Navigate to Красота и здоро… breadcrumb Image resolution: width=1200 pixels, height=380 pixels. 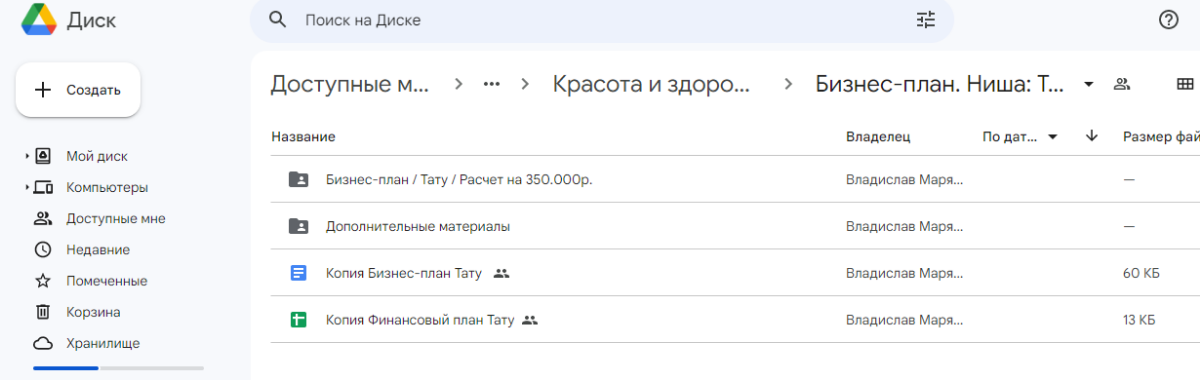tap(651, 84)
